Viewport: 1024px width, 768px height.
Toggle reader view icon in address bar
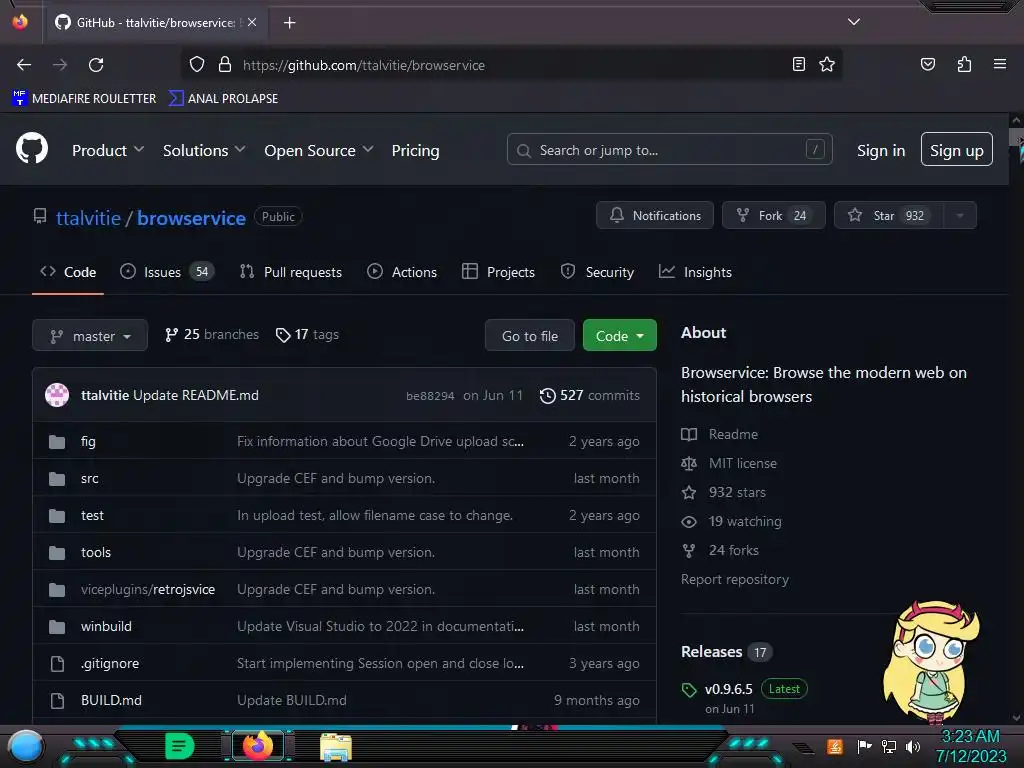[x=798, y=64]
